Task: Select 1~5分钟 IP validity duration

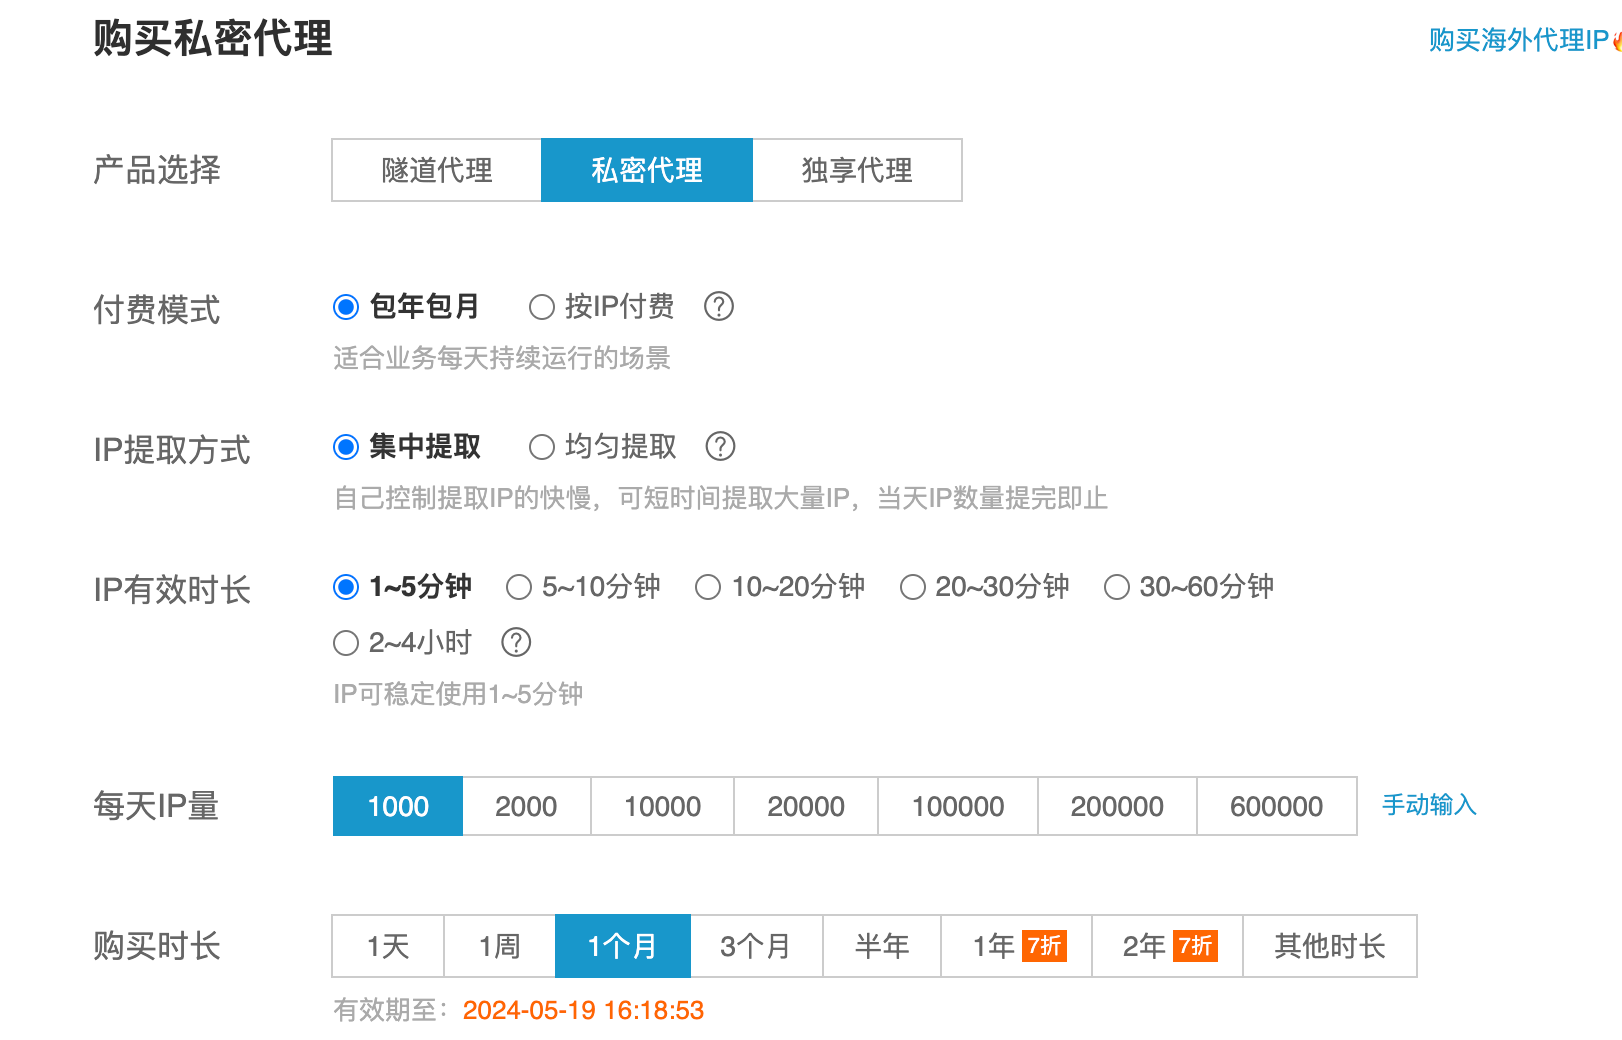Action: (x=346, y=587)
